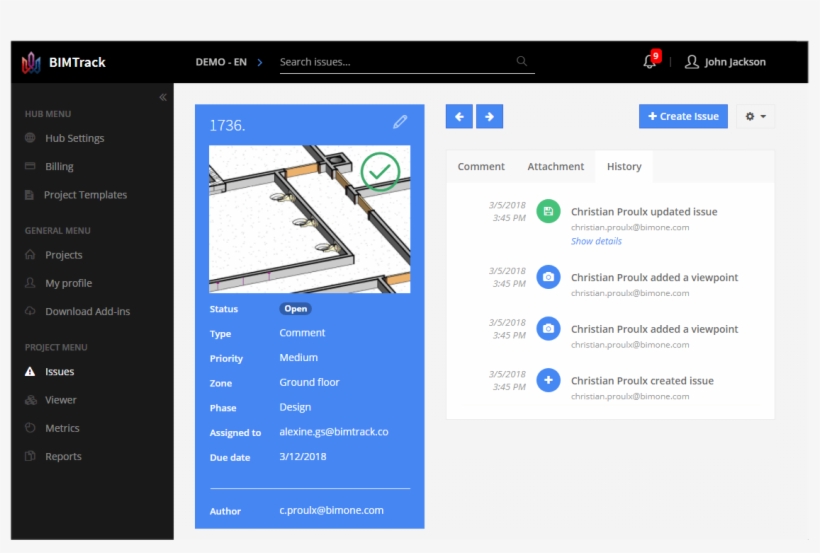
Task: Open Hub Settings globe icon
Action: tap(30, 138)
